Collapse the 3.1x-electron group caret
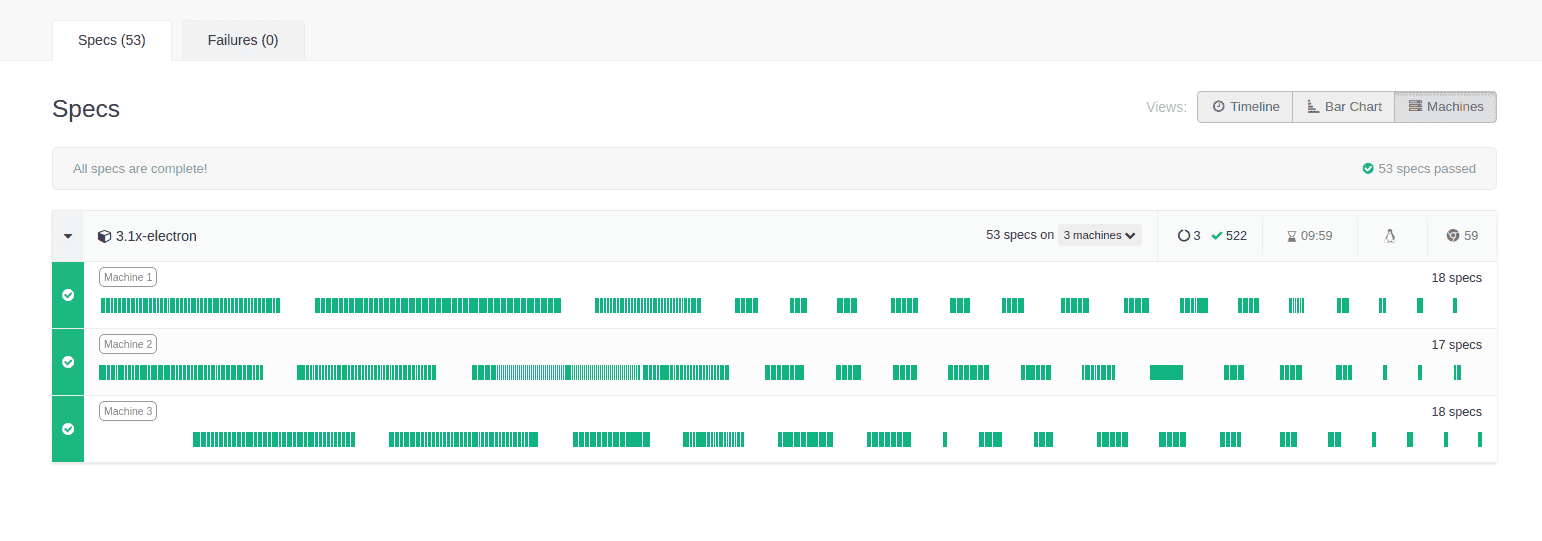The image size is (1542, 541). 68,236
